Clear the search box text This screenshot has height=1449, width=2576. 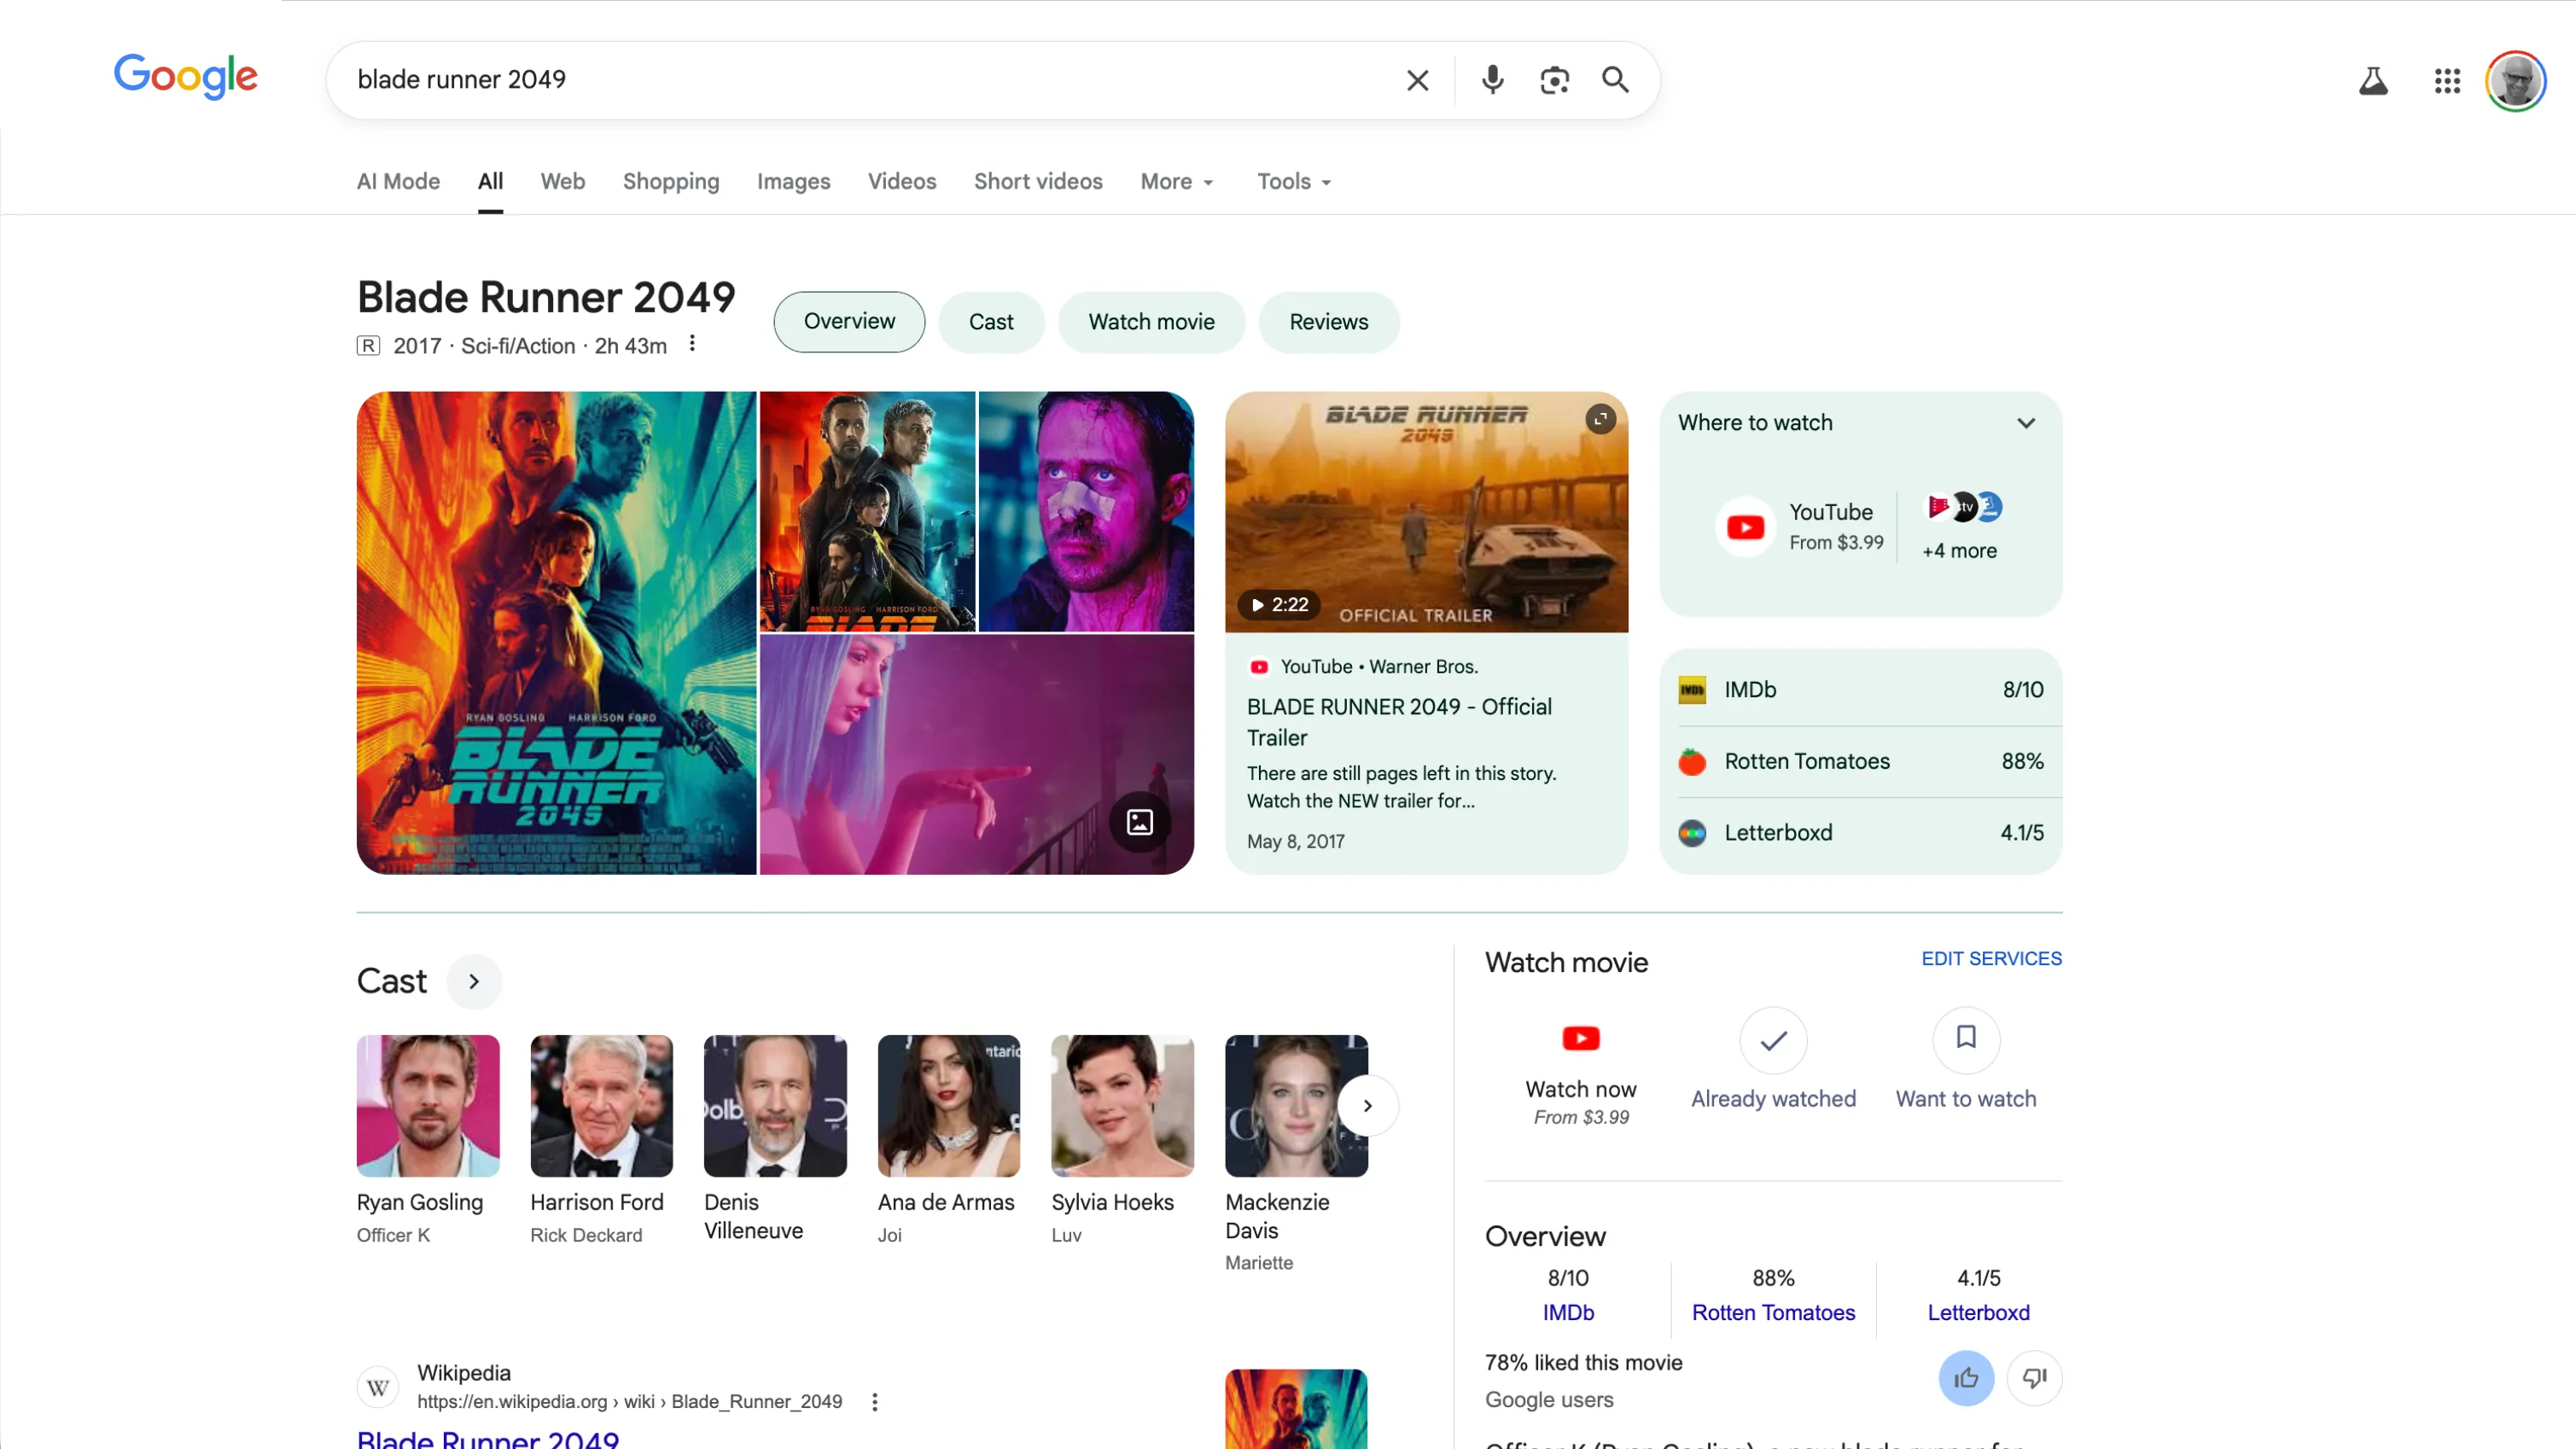point(1417,80)
